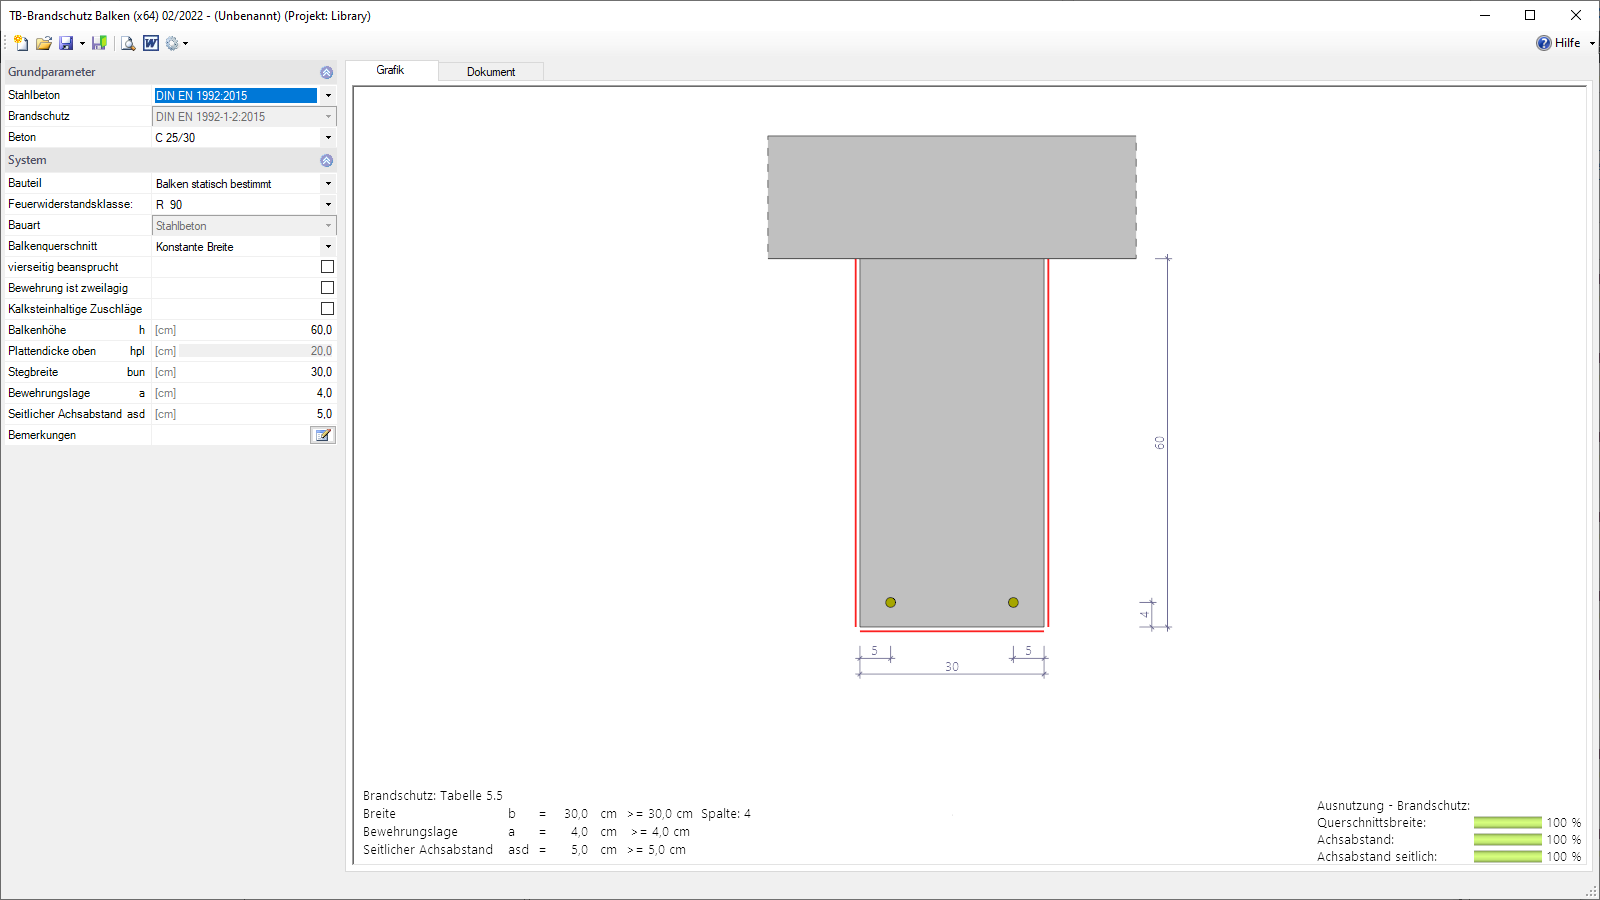Switch to the Grafik tab

point(391,70)
